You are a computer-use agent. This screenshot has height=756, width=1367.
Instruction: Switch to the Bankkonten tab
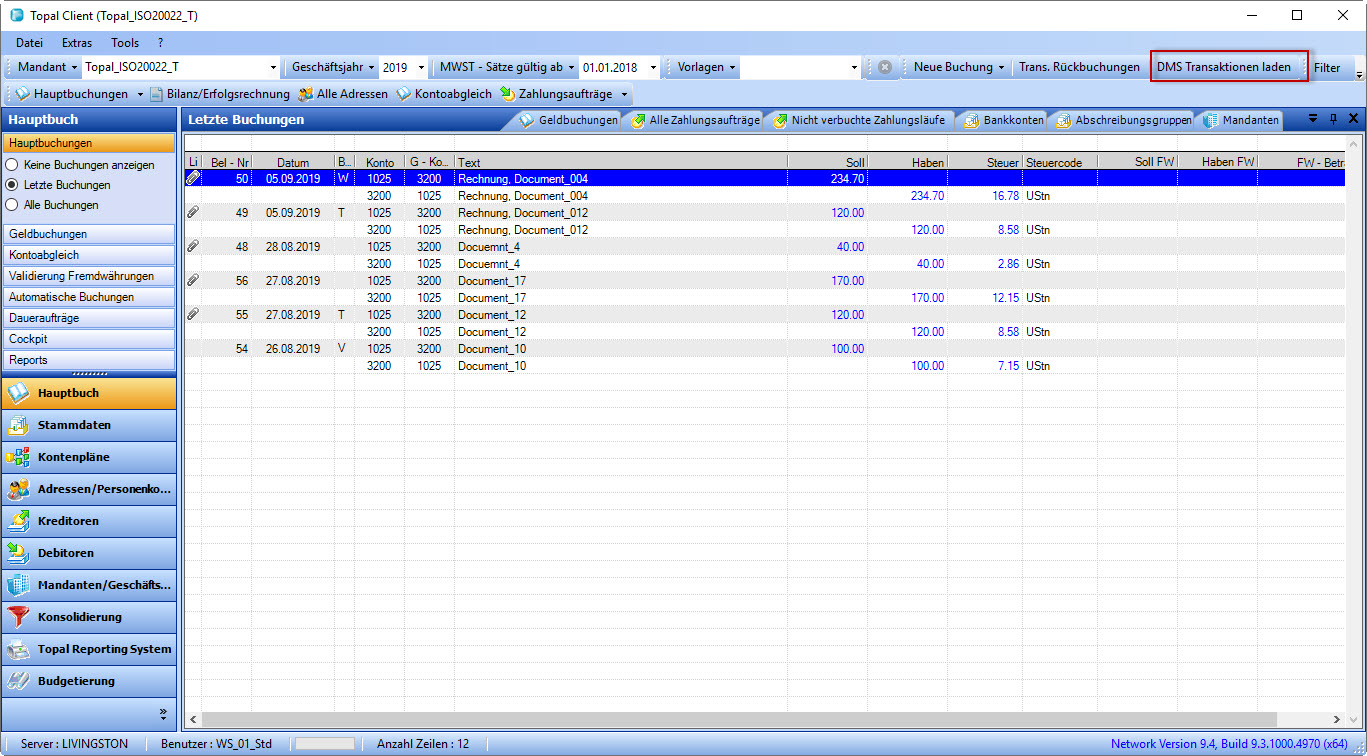click(1003, 120)
